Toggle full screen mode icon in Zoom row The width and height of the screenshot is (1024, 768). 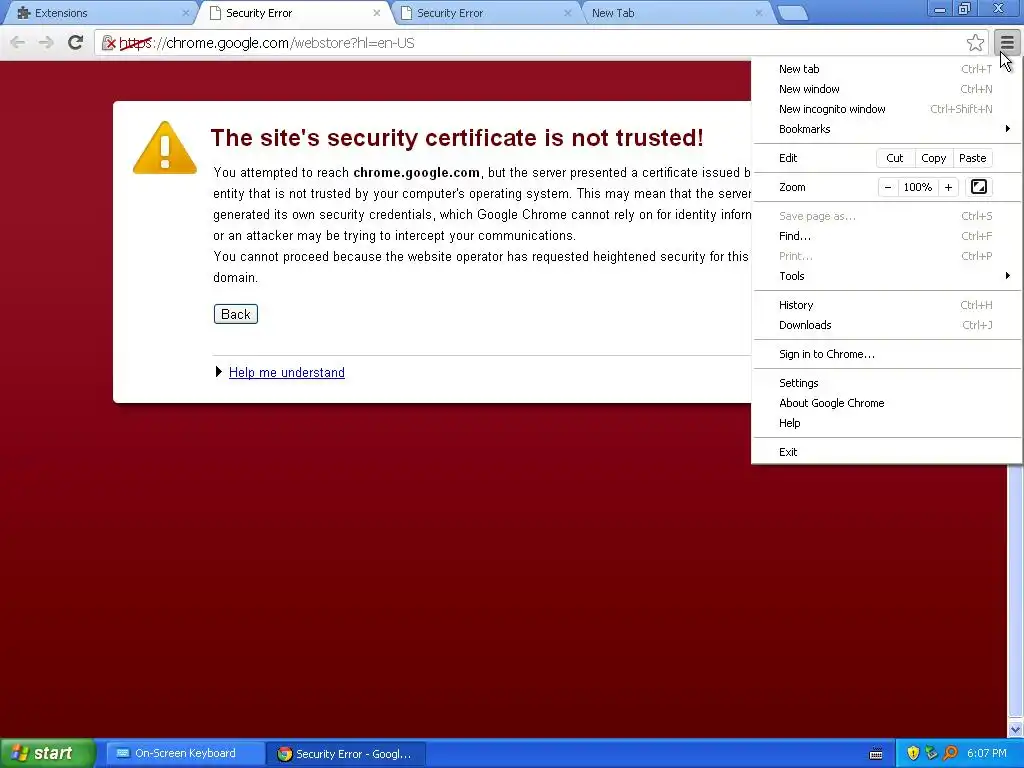tap(978, 187)
